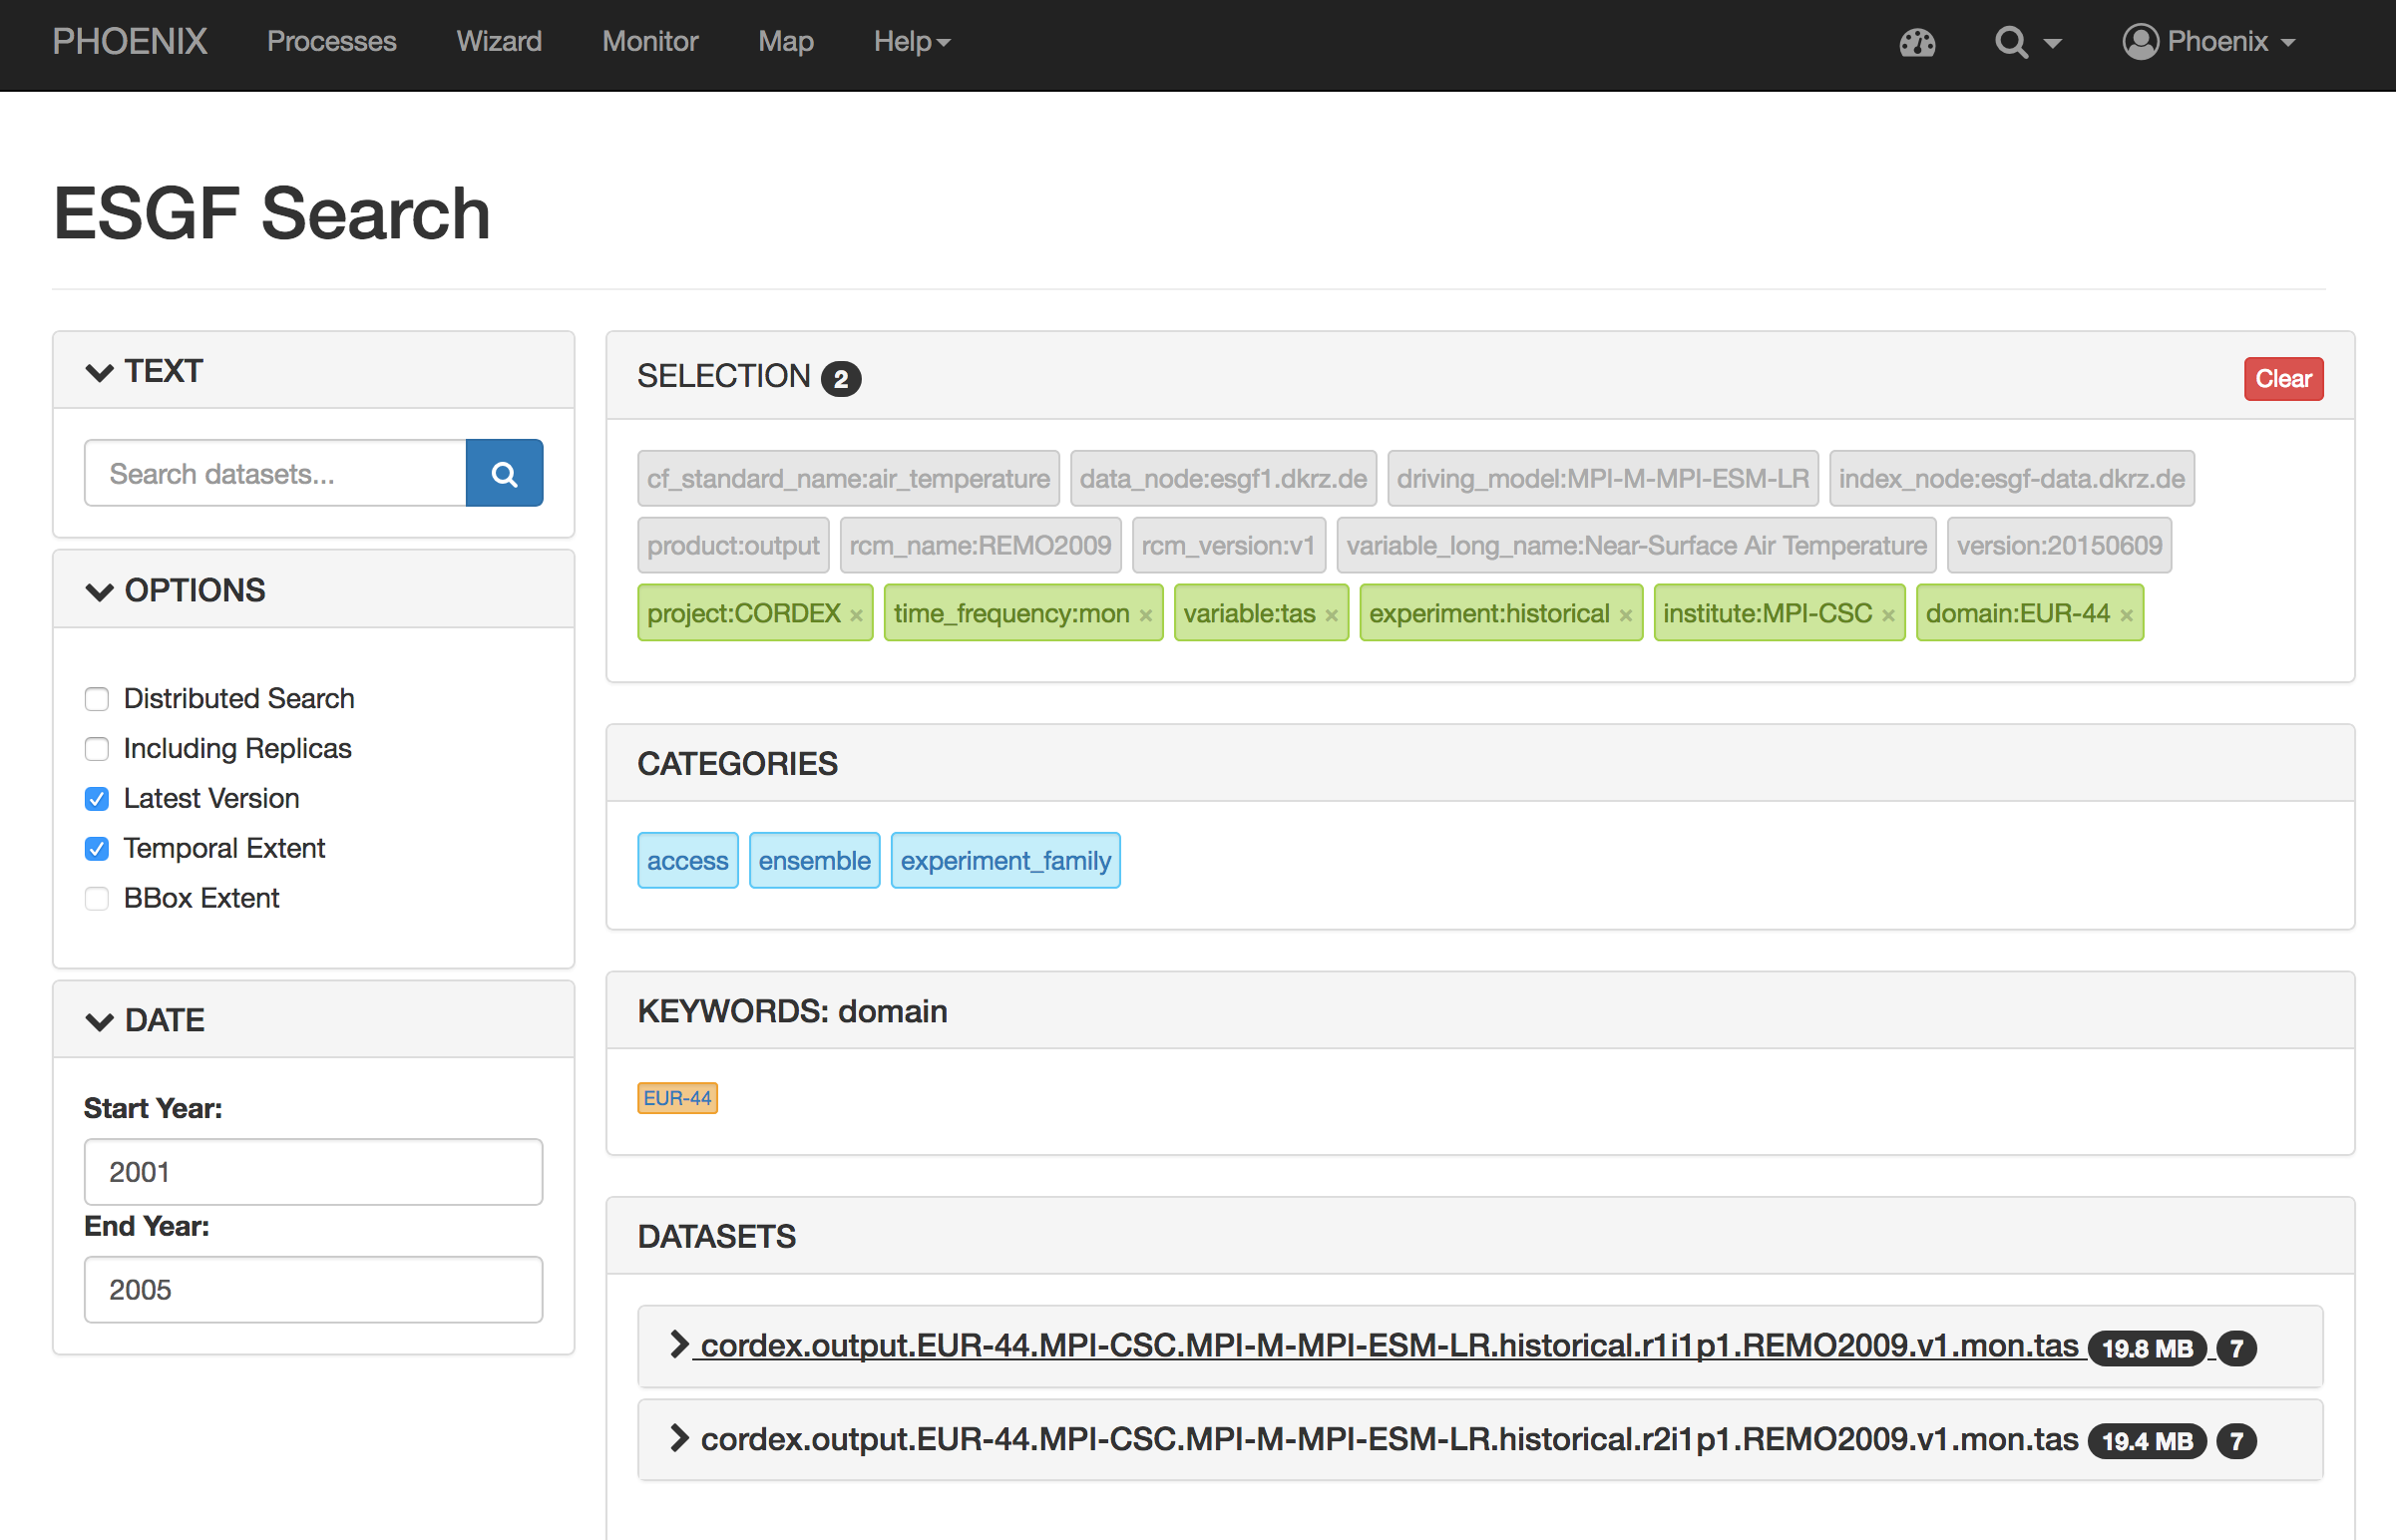Click the rcm_version:v1 tag

coord(1229,546)
